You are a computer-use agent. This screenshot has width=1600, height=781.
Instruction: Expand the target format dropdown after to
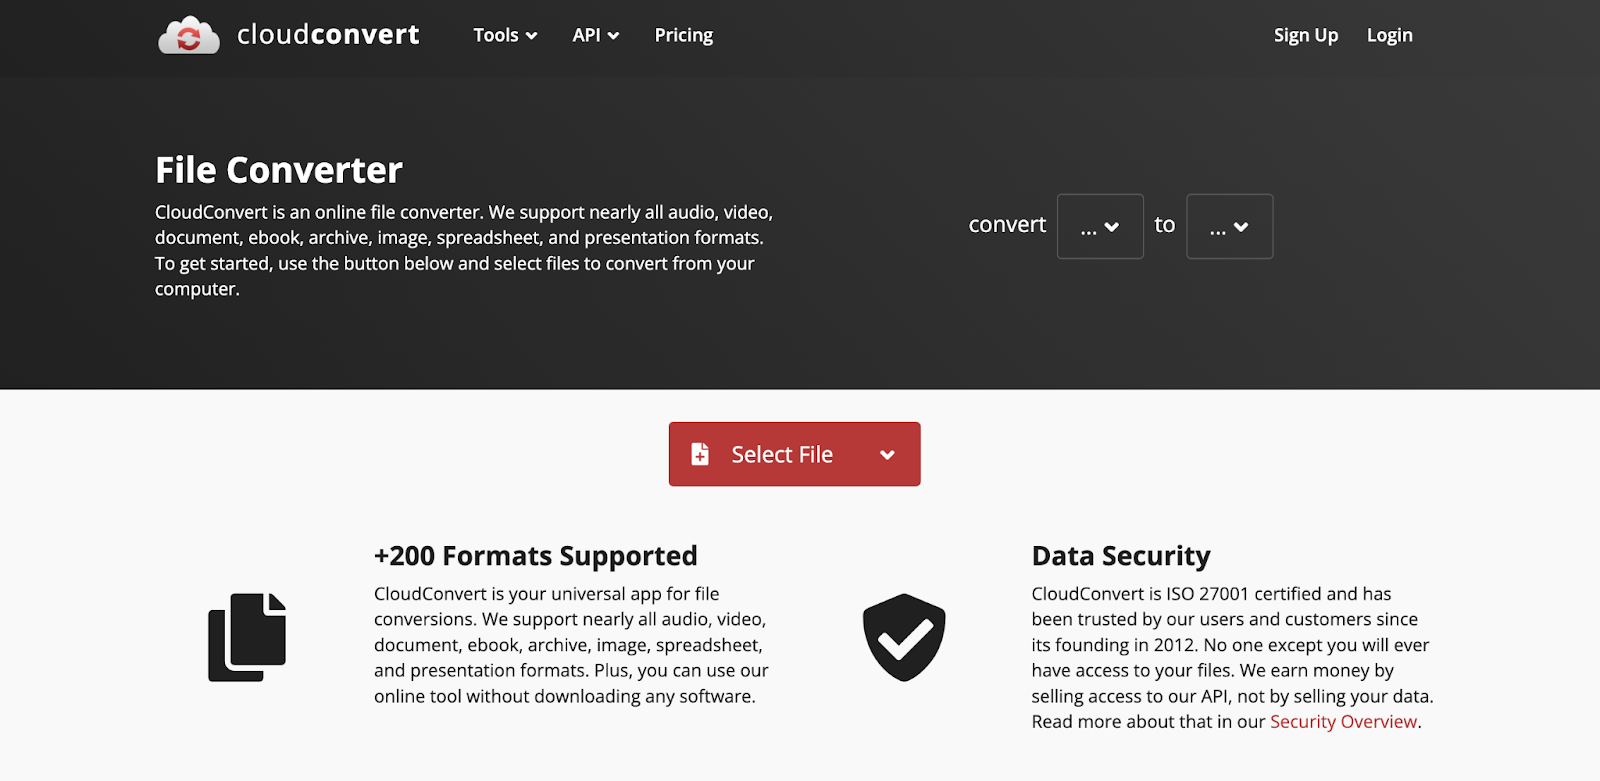point(1229,226)
